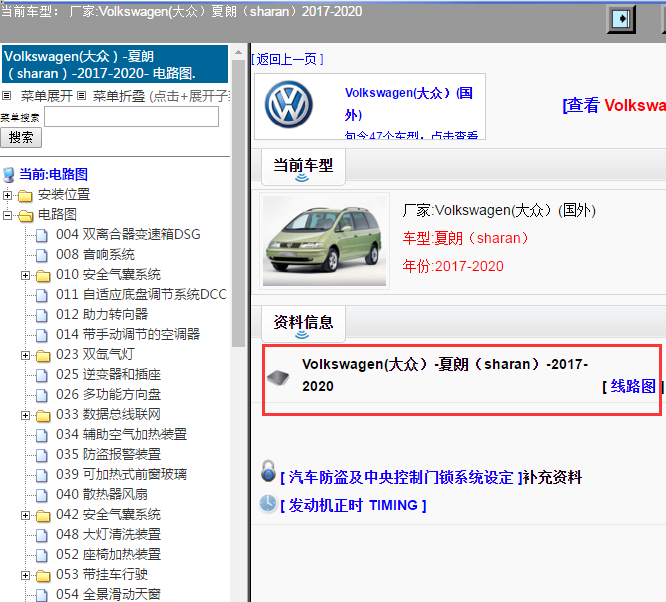Open the Sharan car thumbnail image

tap(325, 241)
